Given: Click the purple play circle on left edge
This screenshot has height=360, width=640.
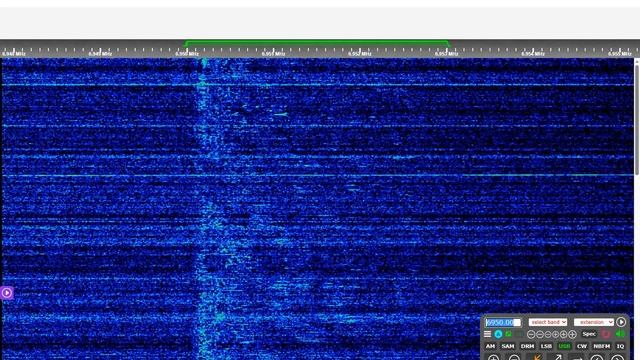Looking at the screenshot, I should click(7, 293).
